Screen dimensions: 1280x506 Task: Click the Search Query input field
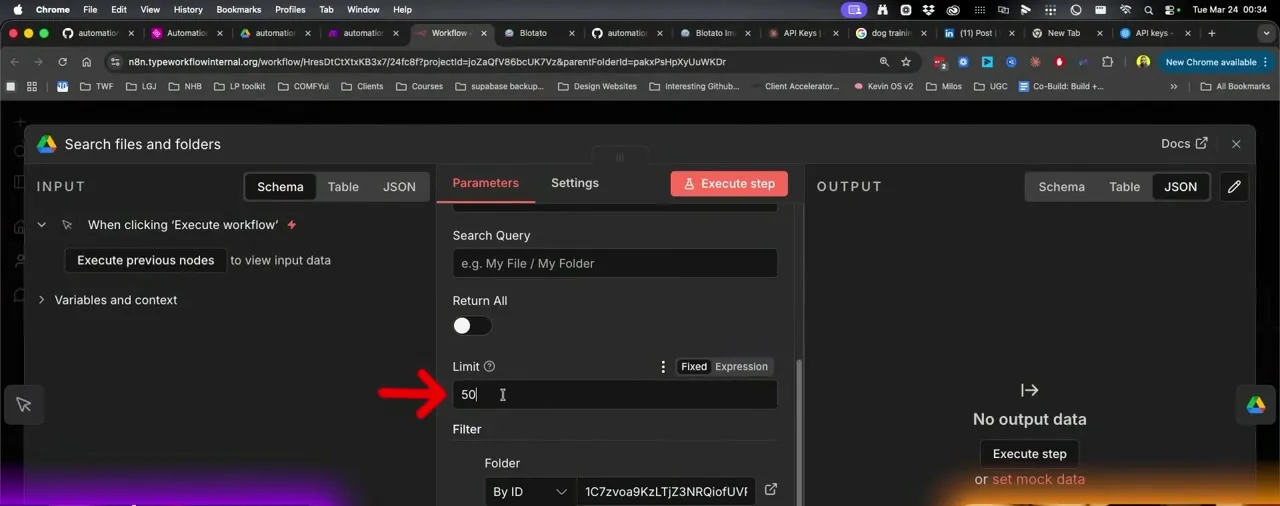pyautogui.click(x=615, y=263)
